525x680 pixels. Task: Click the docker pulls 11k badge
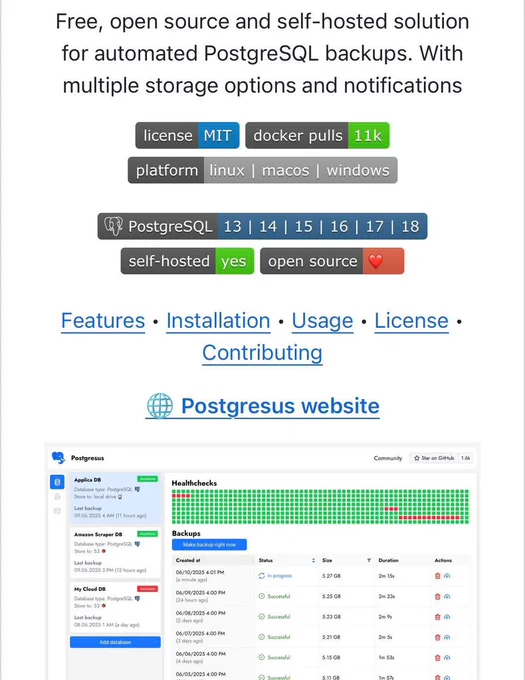(x=317, y=135)
